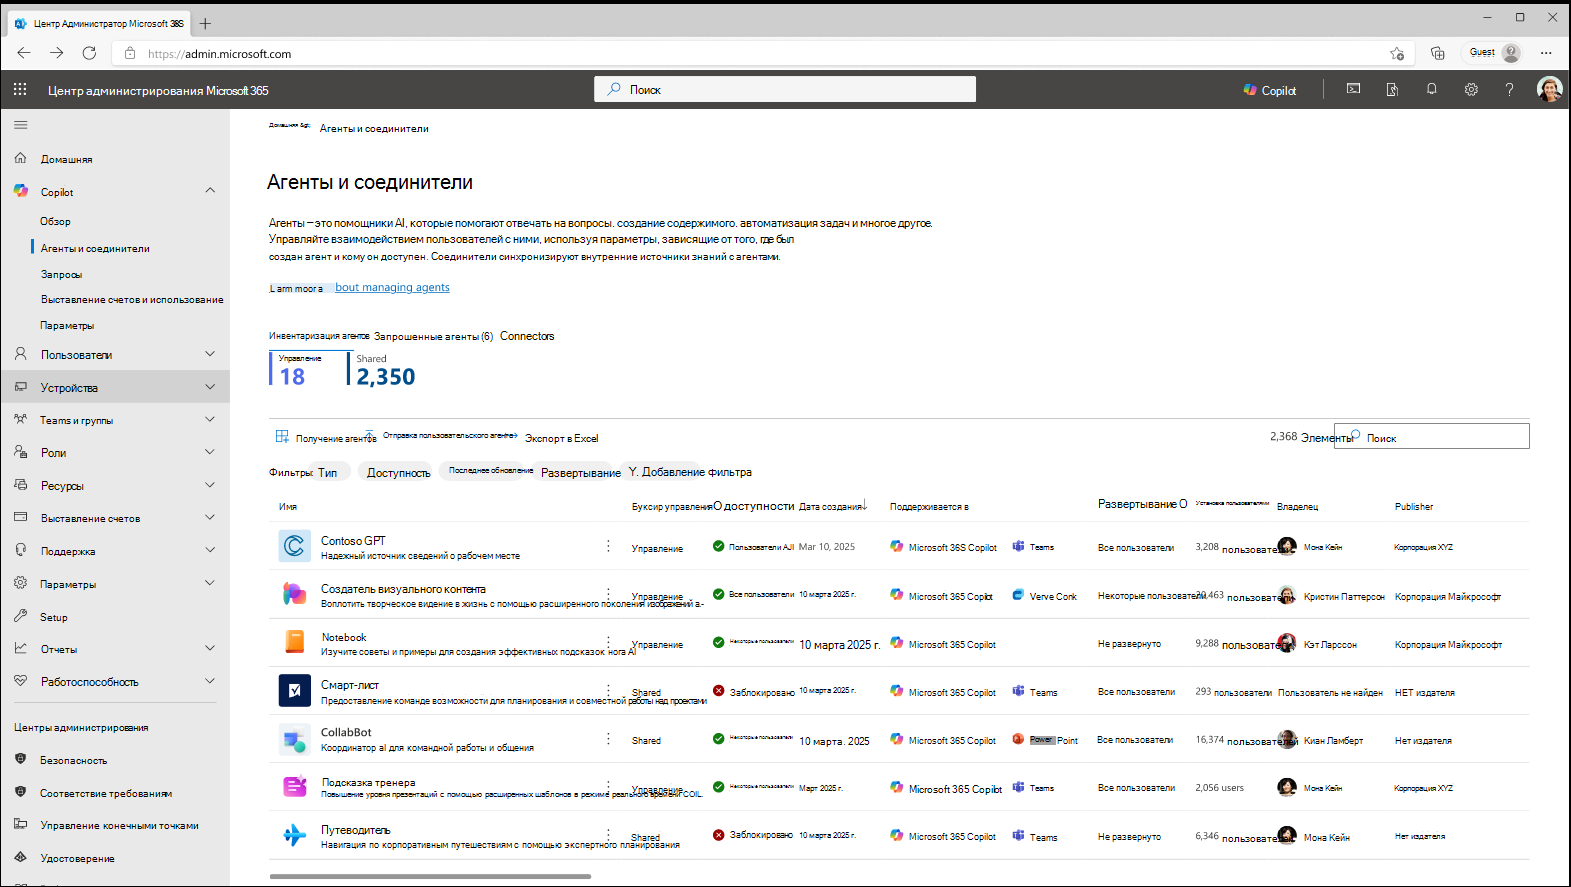Go to Домашняя in navigation

pyautogui.click(x=66, y=159)
